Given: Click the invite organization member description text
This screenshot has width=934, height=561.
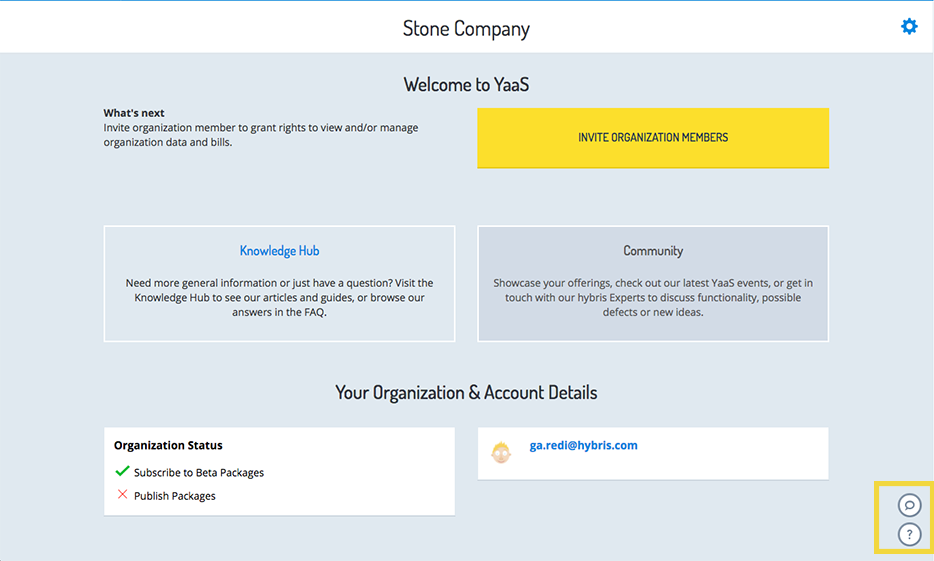Looking at the screenshot, I should 261,135.
